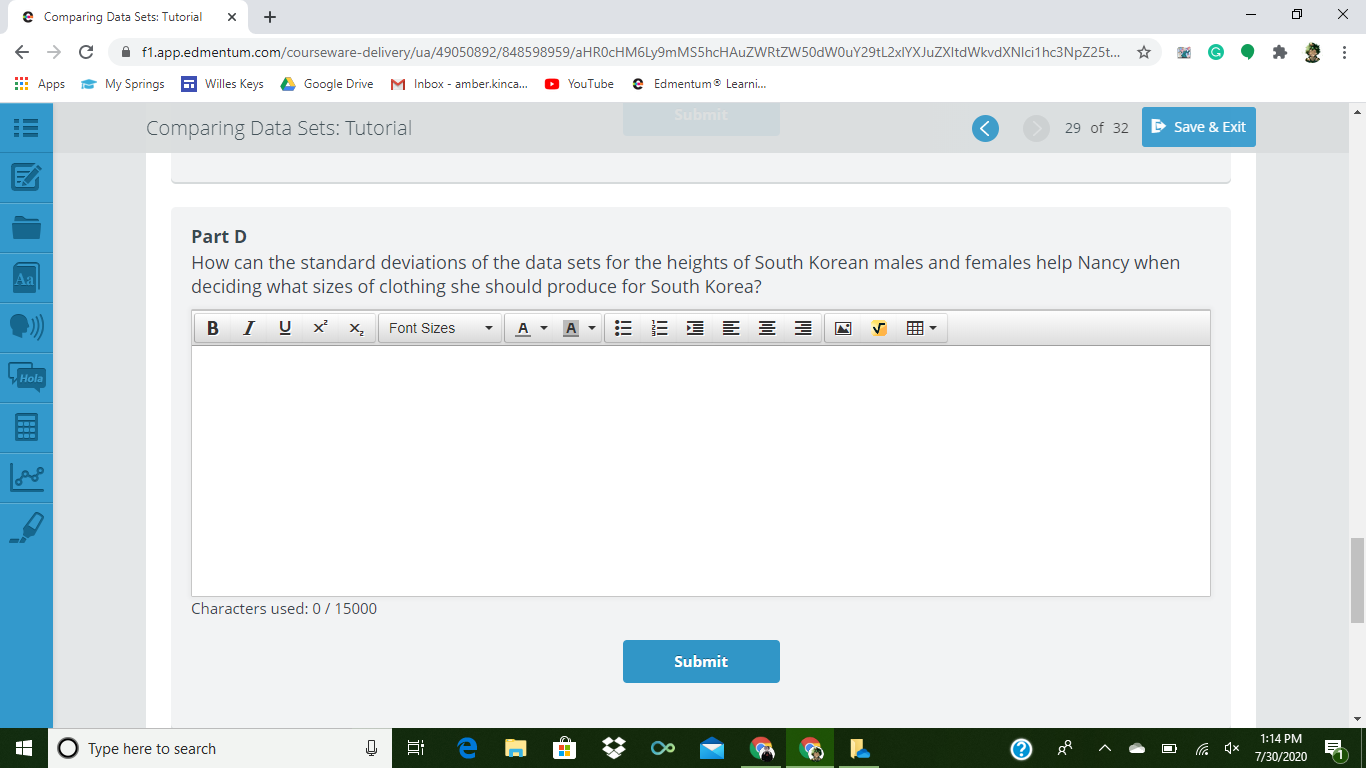Open the My Springs bookmark
Image resolution: width=1366 pixels, height=768 pixels.
tap(122, 84)
